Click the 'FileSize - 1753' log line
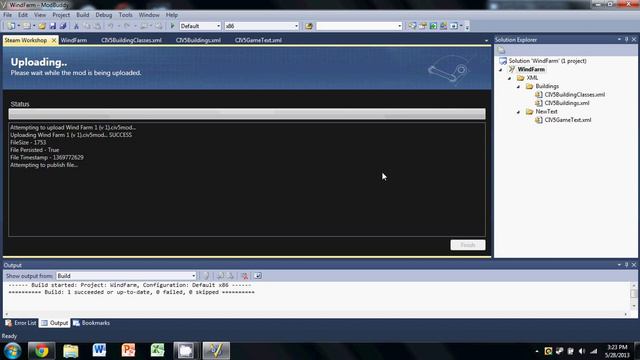The image size is (640, 360). coord(28,143)
